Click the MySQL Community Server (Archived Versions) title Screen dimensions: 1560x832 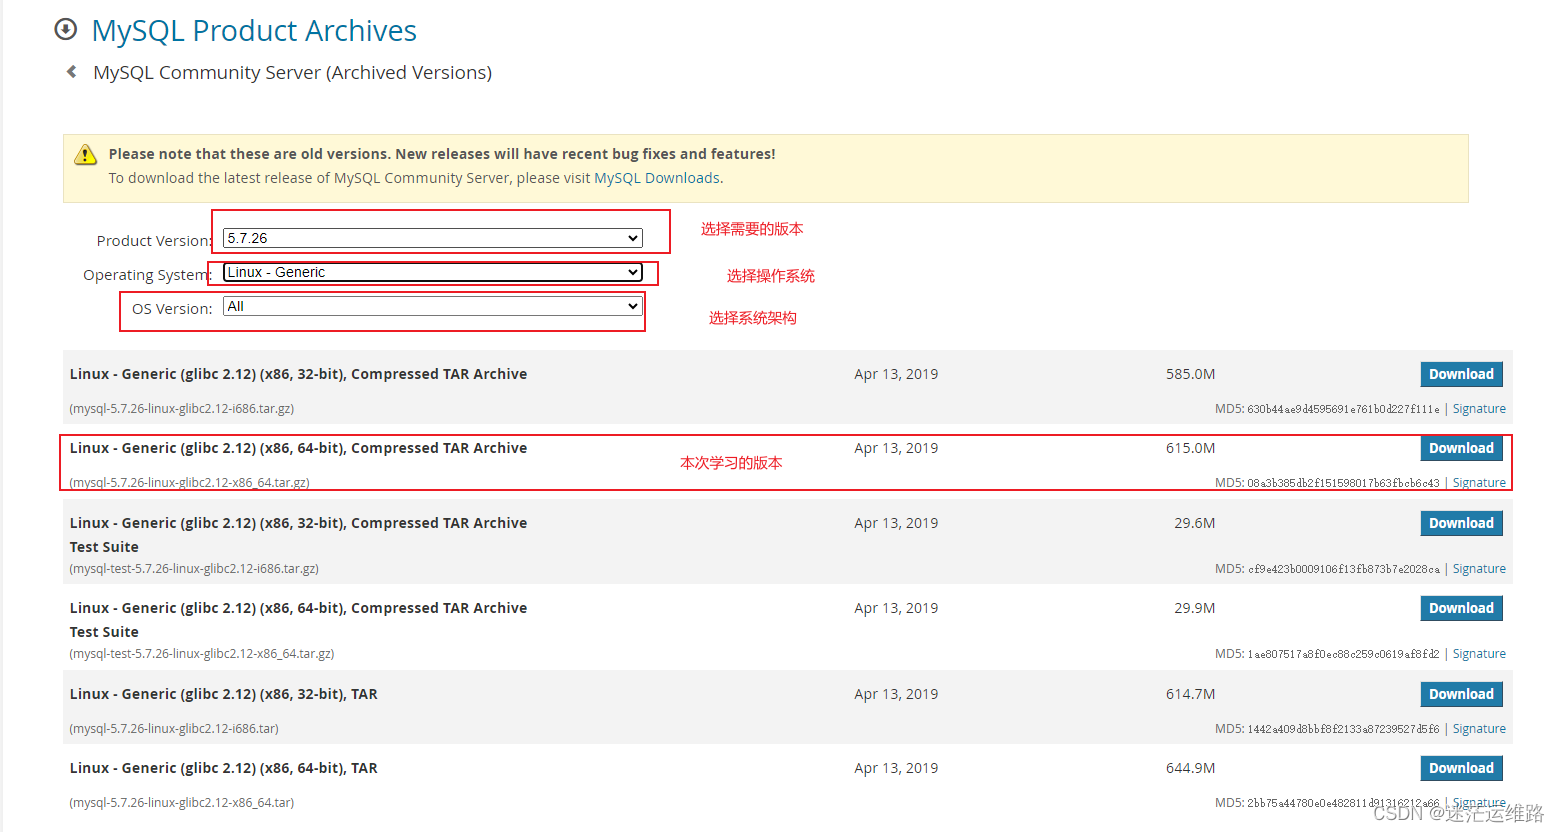point(292,72)
